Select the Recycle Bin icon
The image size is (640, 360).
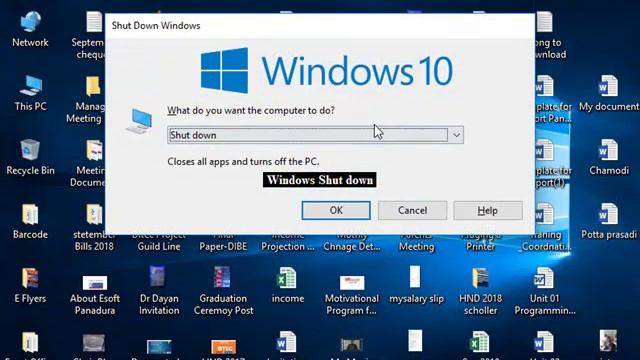[30, 158]
